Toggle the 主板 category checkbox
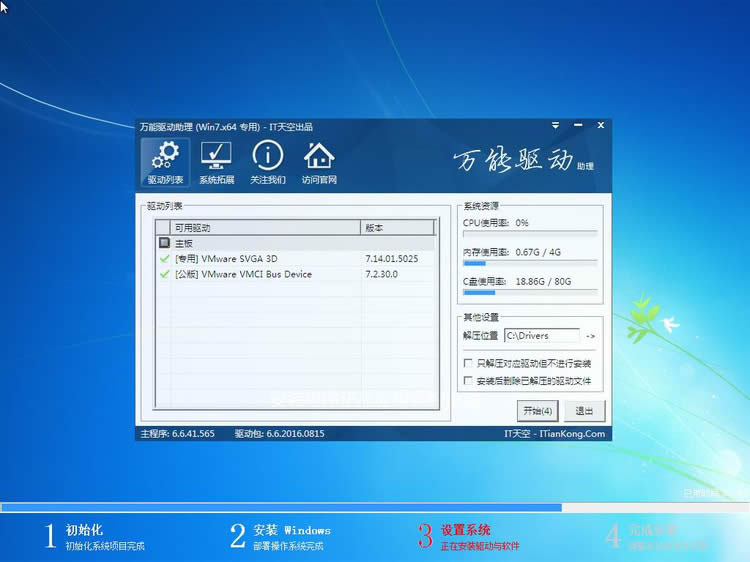750x562 pixels. coord(164,243)
